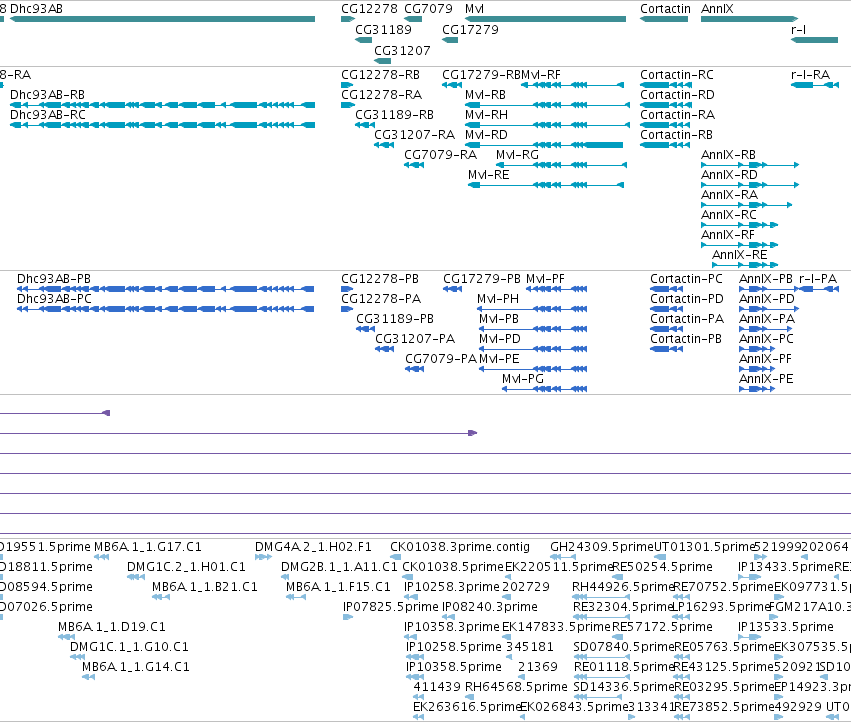Select the MB6A.1_1.B21.C1 EST
Viewport: 851px width, 722px height.
[x=161, y=597]
